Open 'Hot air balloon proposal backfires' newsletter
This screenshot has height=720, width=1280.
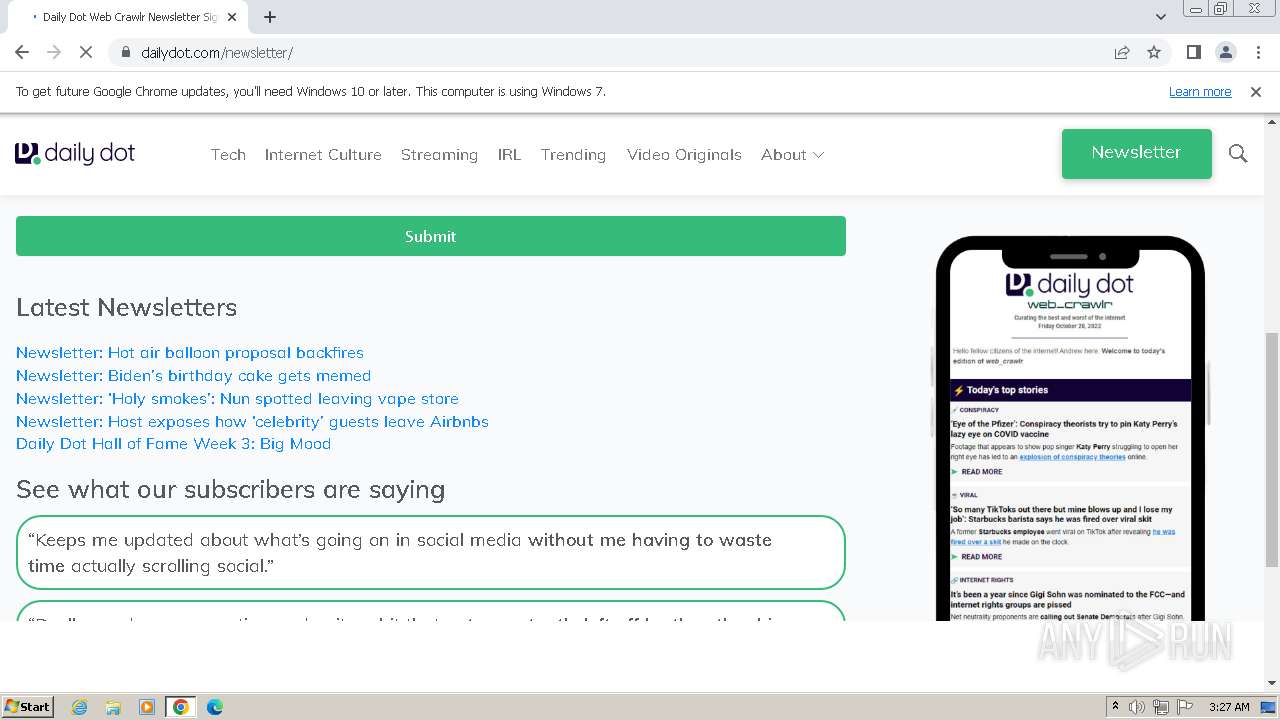190,352
